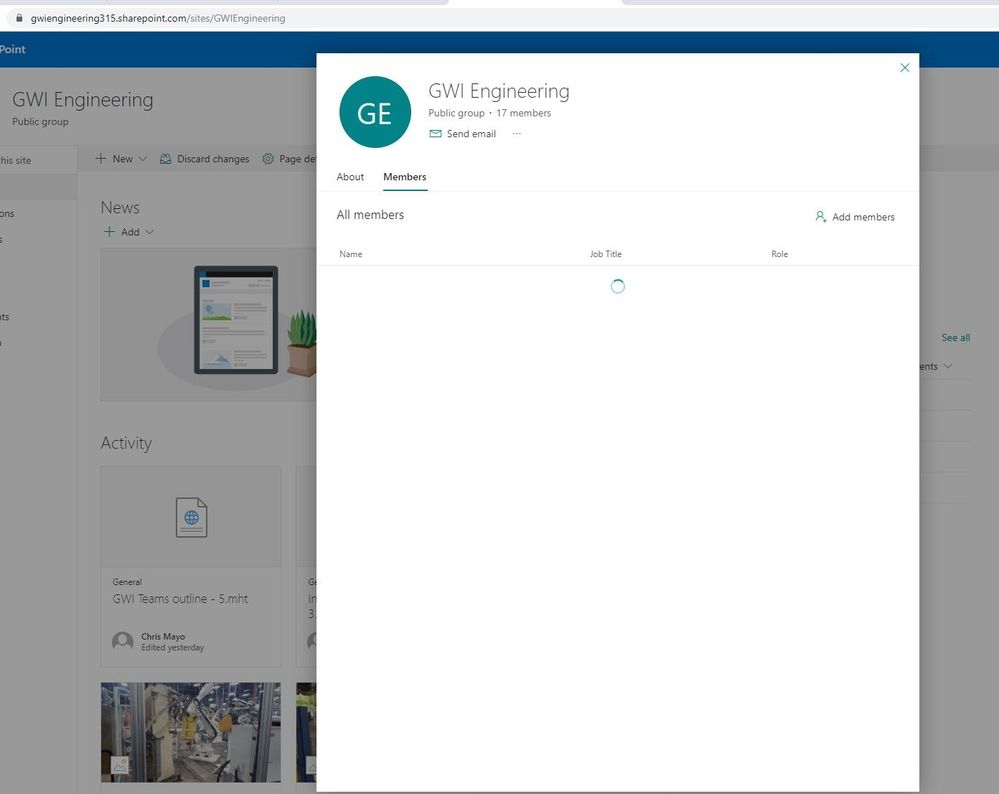
Task: Click the GWI Engineering panel title
Action: (x=499, y=91)
